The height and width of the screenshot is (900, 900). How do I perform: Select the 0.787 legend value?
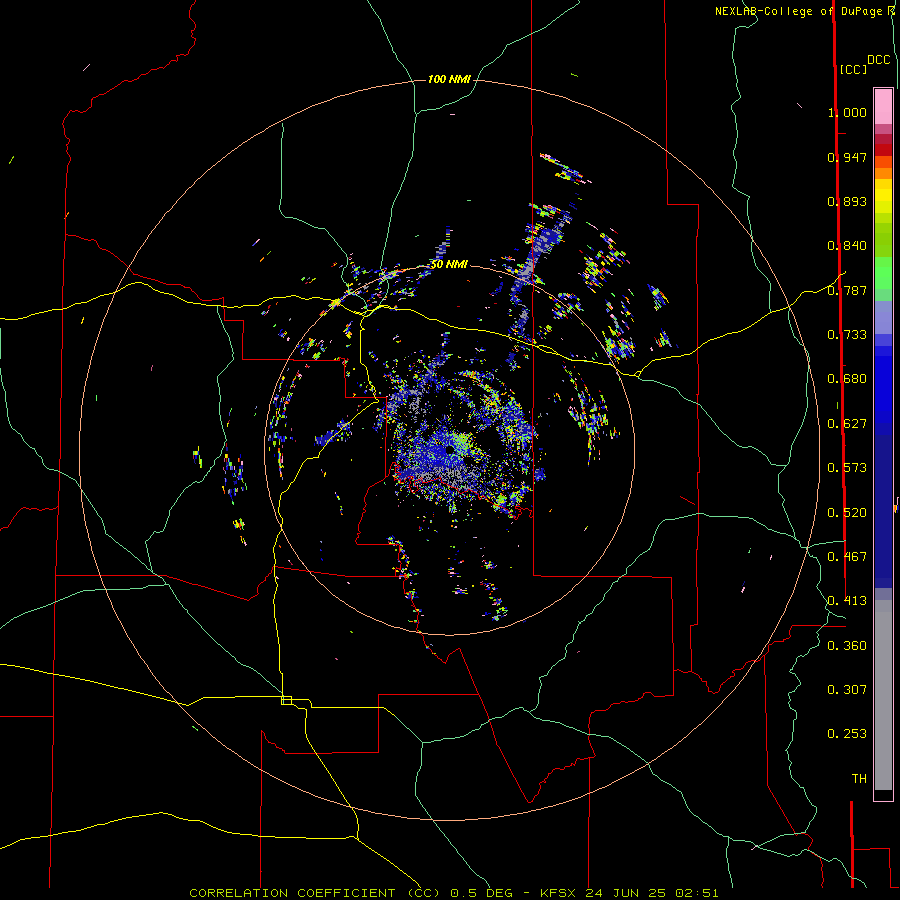coord(847,290)
